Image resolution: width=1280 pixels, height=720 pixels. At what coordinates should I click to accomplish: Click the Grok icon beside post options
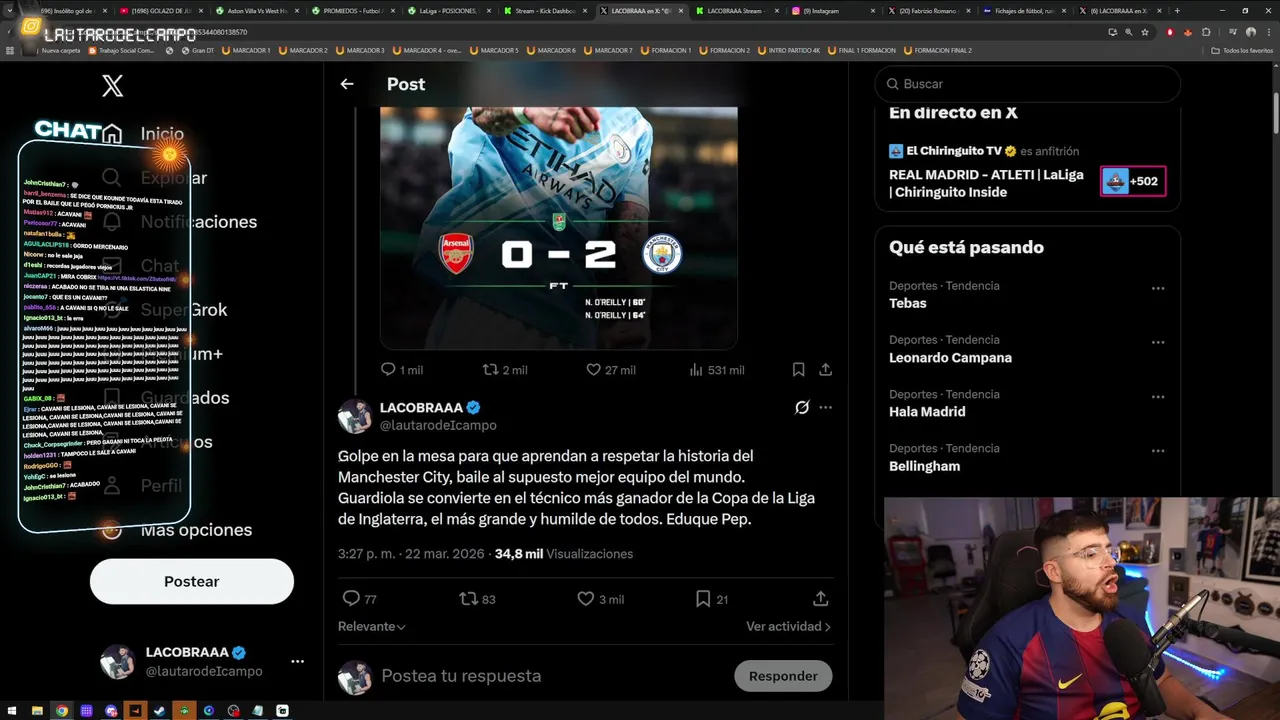(x=802, y=407)
